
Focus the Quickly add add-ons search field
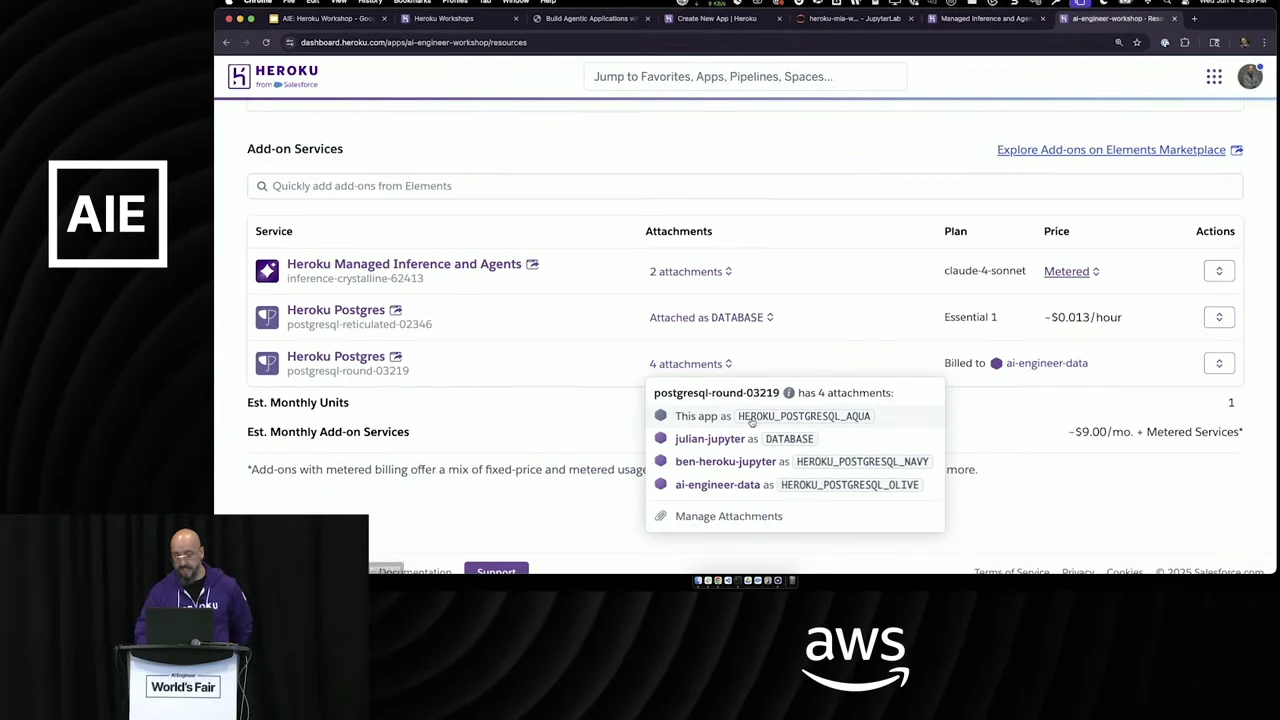[745, 186]
